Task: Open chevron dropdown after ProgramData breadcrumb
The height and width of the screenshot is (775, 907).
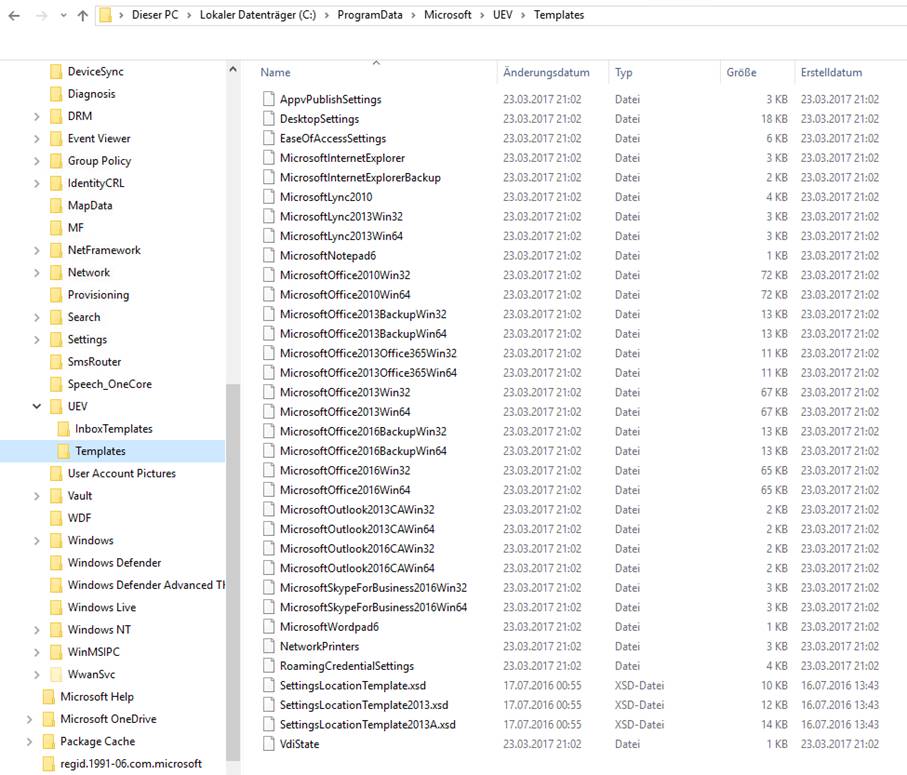Action: 413,16
